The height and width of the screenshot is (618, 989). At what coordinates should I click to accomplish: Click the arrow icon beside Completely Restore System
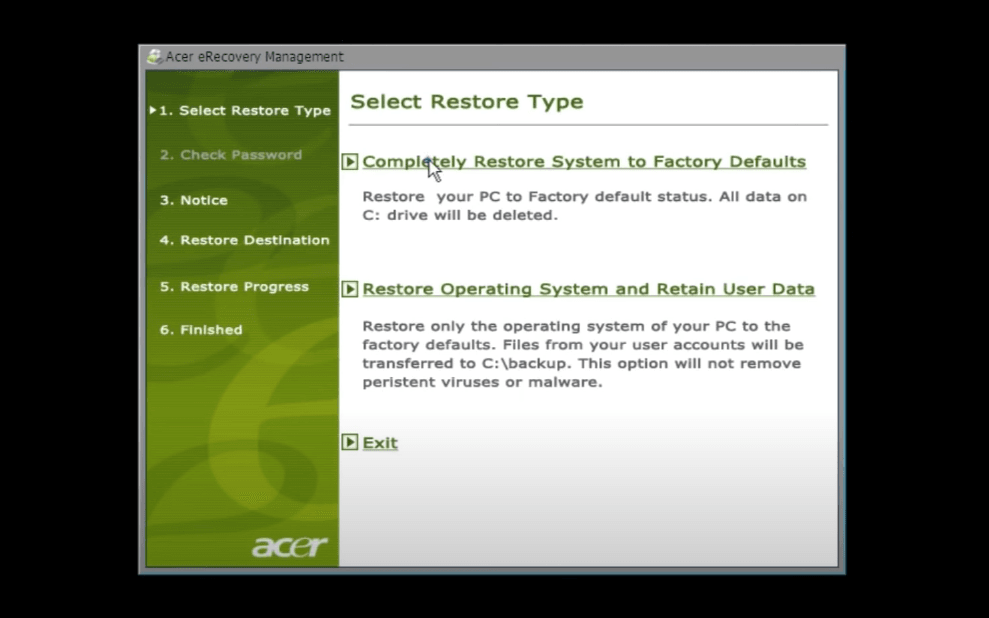point(350,162)
